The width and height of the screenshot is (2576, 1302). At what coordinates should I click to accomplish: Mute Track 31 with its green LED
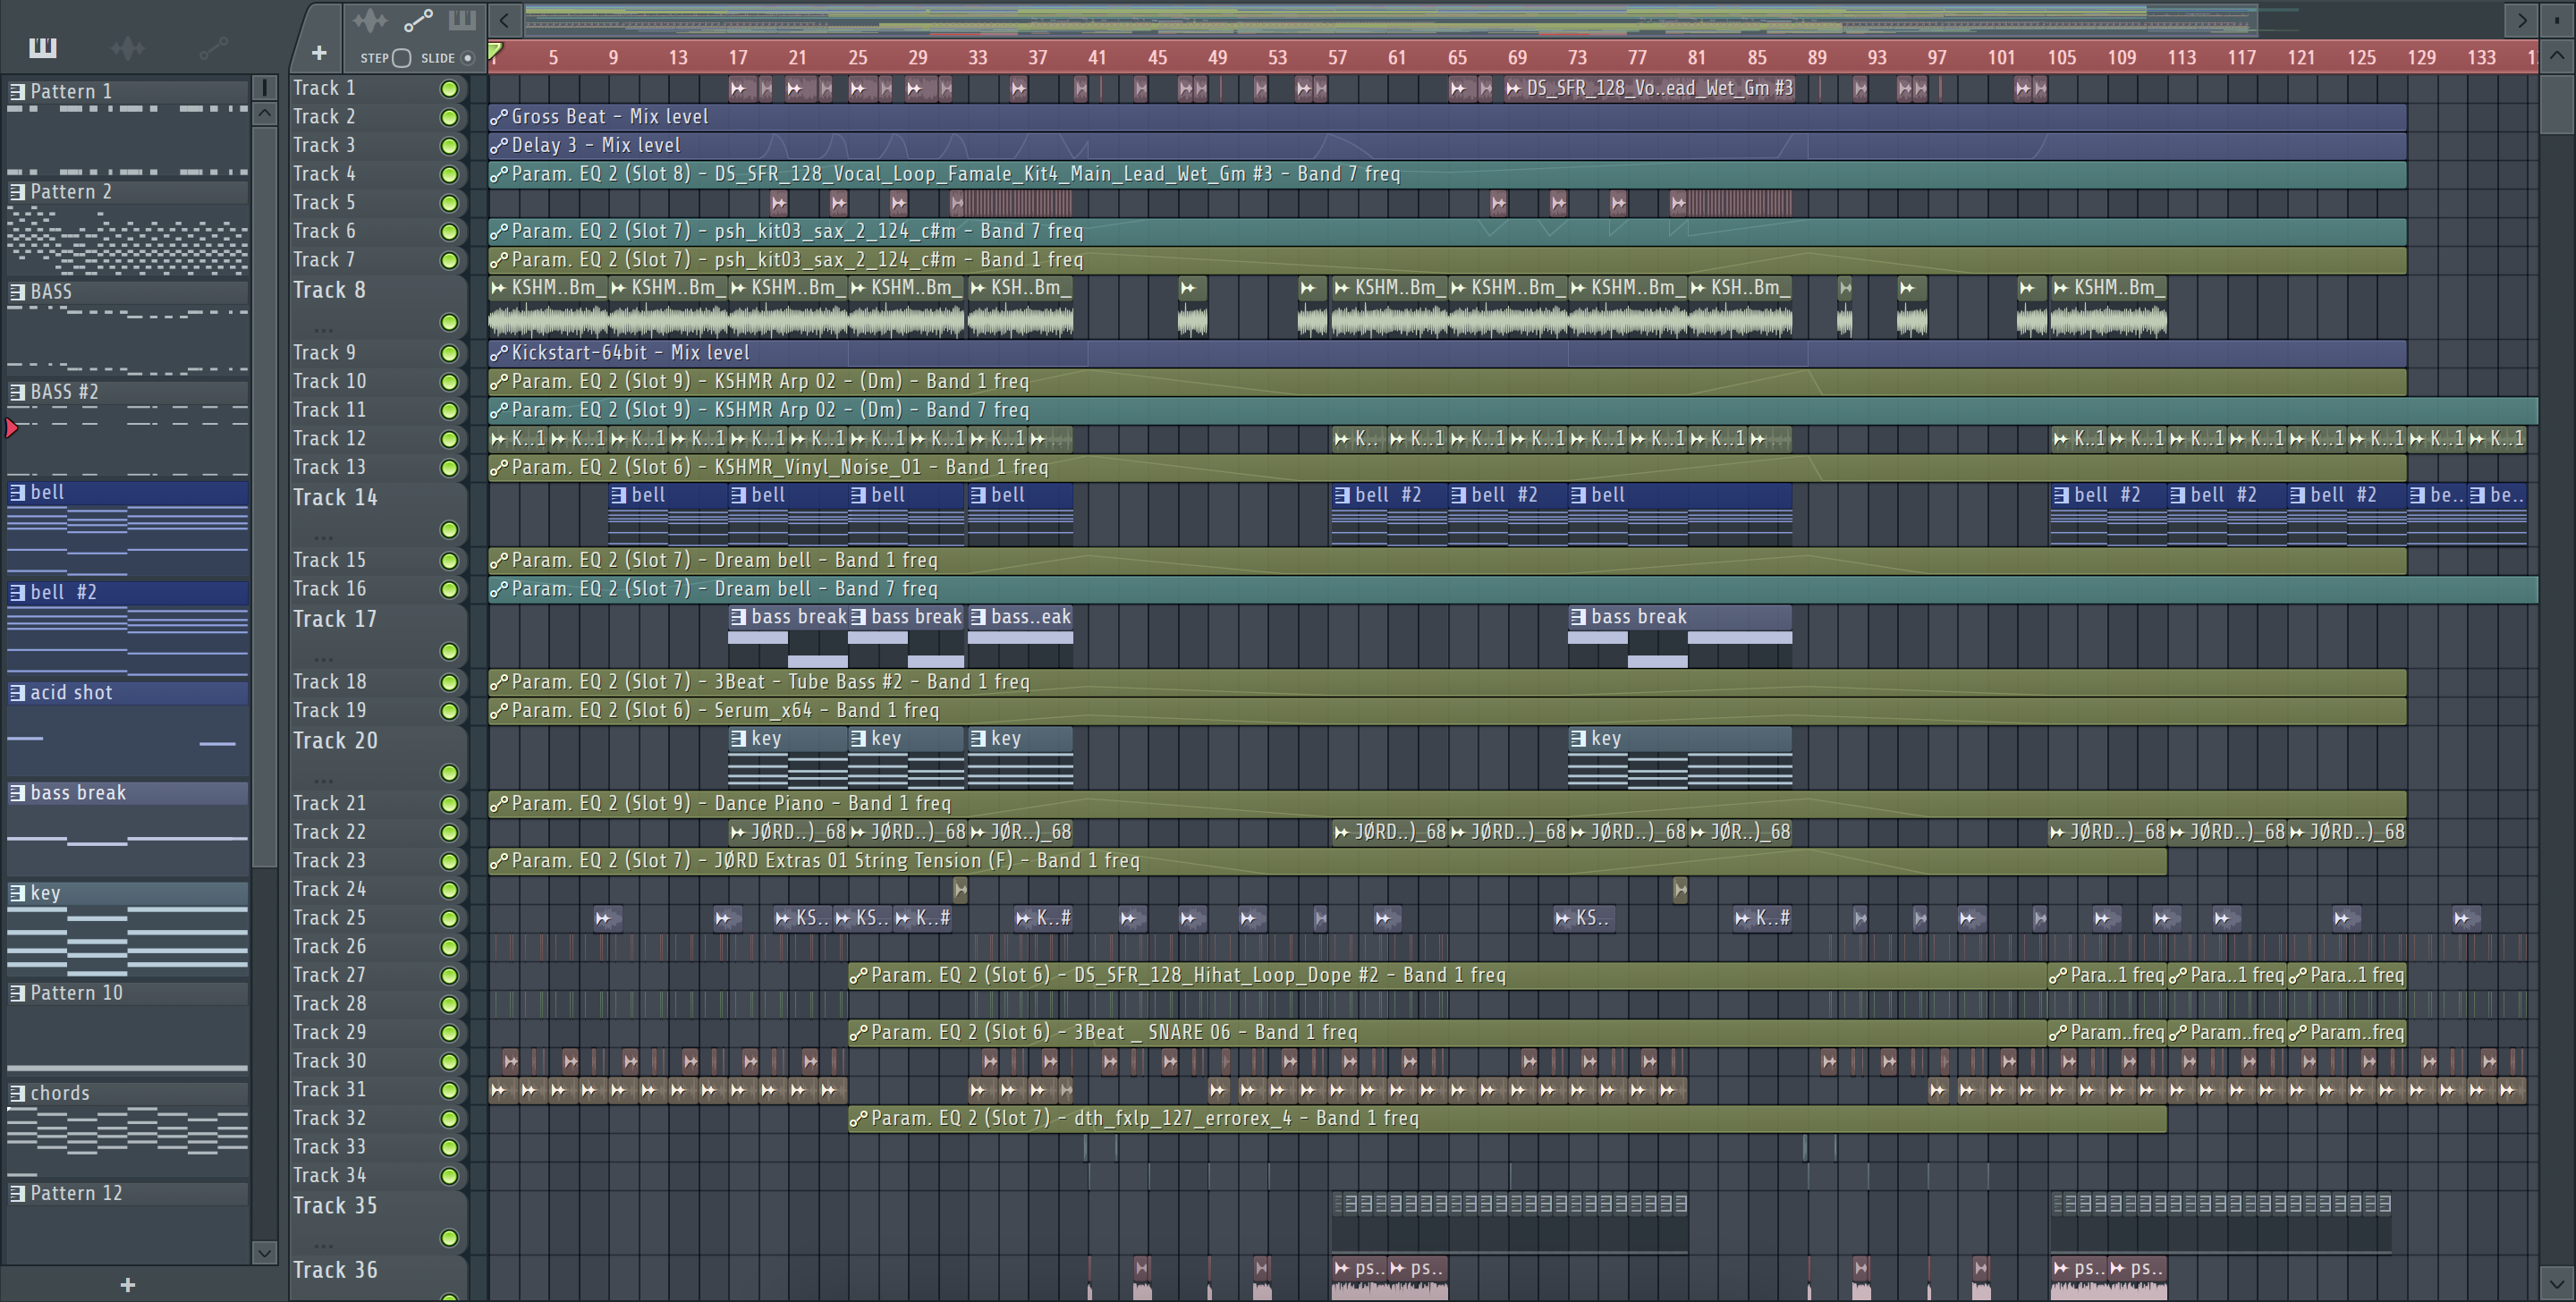[449, 1090]
